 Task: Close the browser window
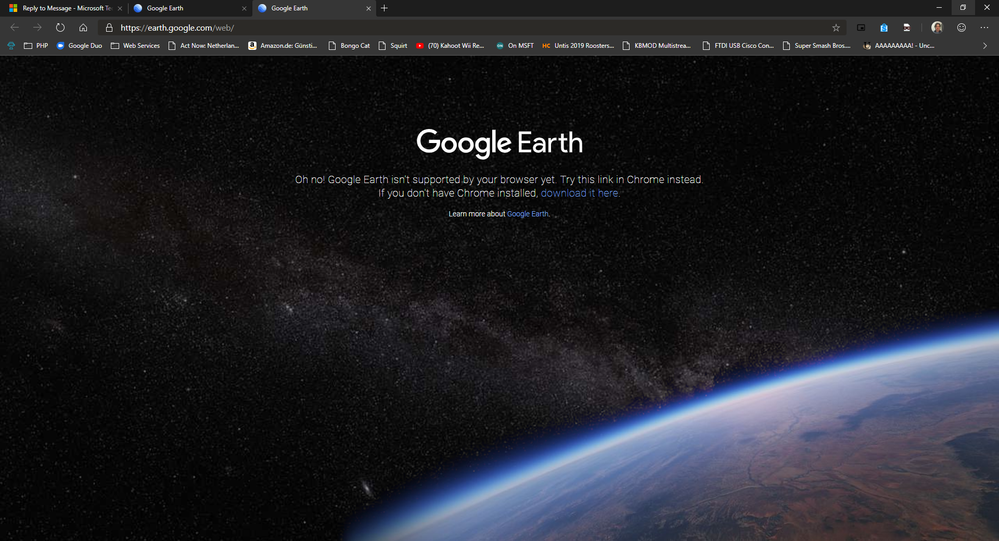[986, 8]
